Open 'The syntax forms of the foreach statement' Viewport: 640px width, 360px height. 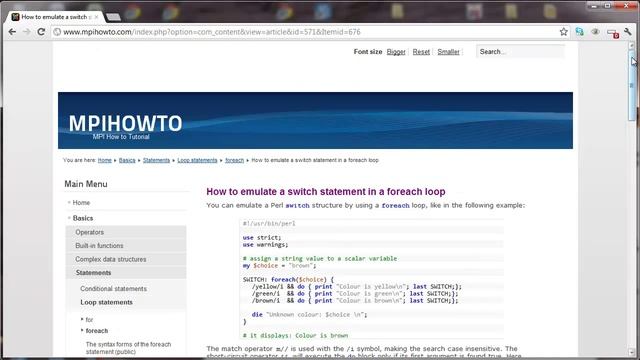[x=129, y=348]
